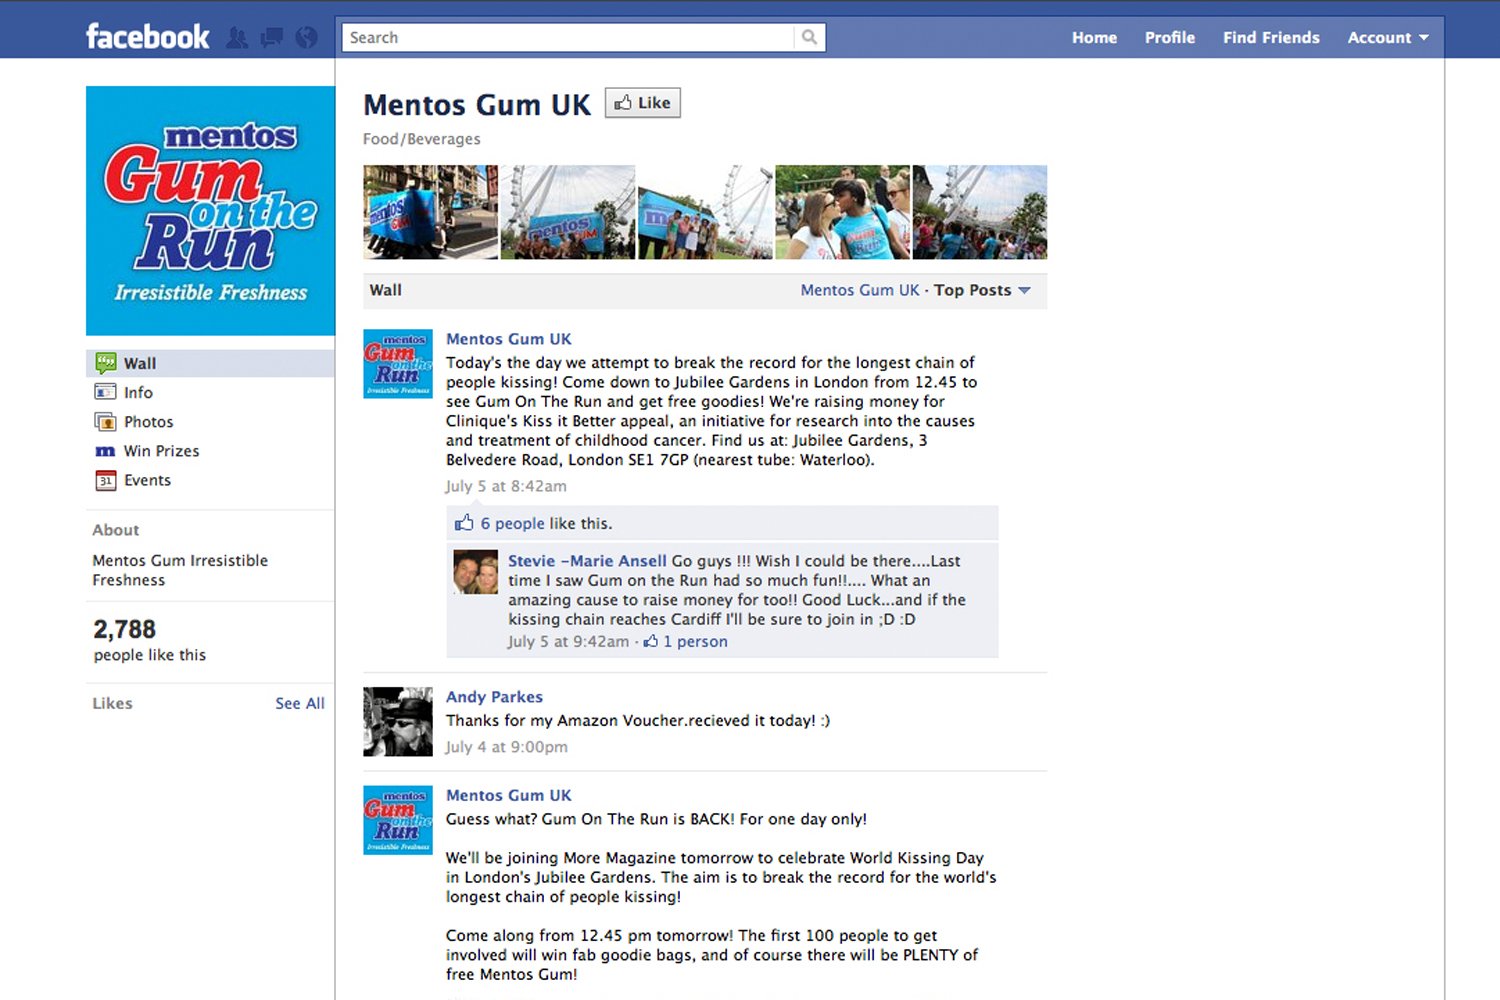The width and height of the screenshot is (1500, 1000).
Task: Click the Food/Beverages category text
Action: tap(422, 139)
